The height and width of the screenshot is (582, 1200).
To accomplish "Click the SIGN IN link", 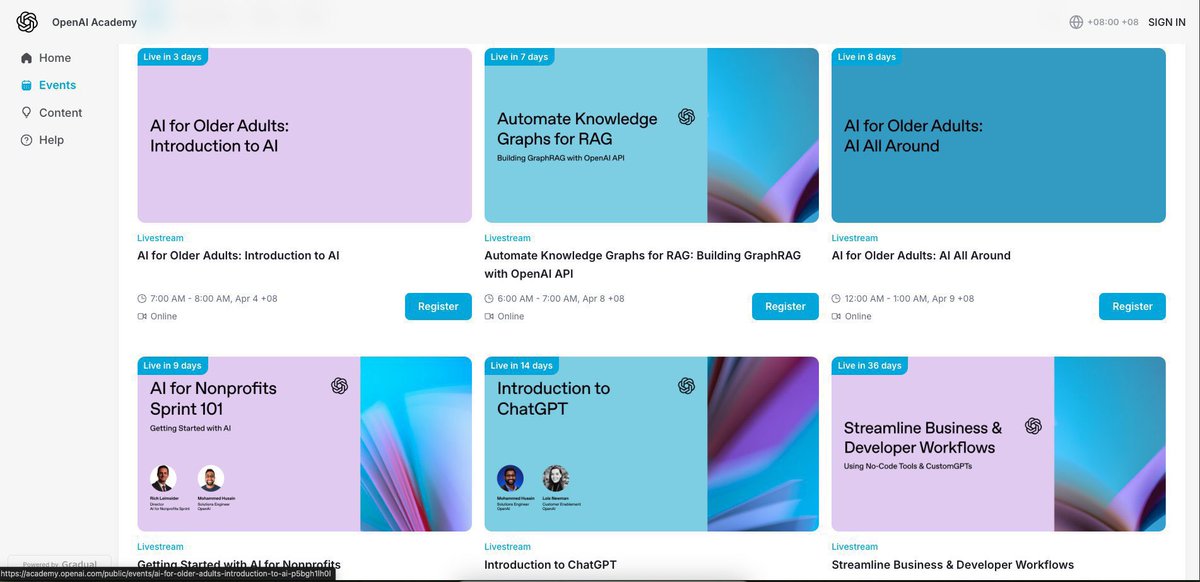I will pyautogui.click(x=1166, y=21).
